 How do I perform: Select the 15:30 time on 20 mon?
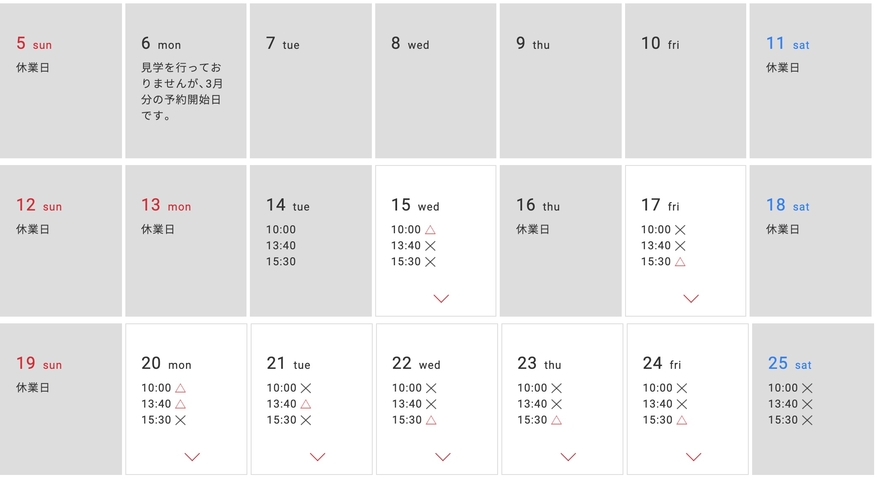pyautogui.click(x=156, y=420)
